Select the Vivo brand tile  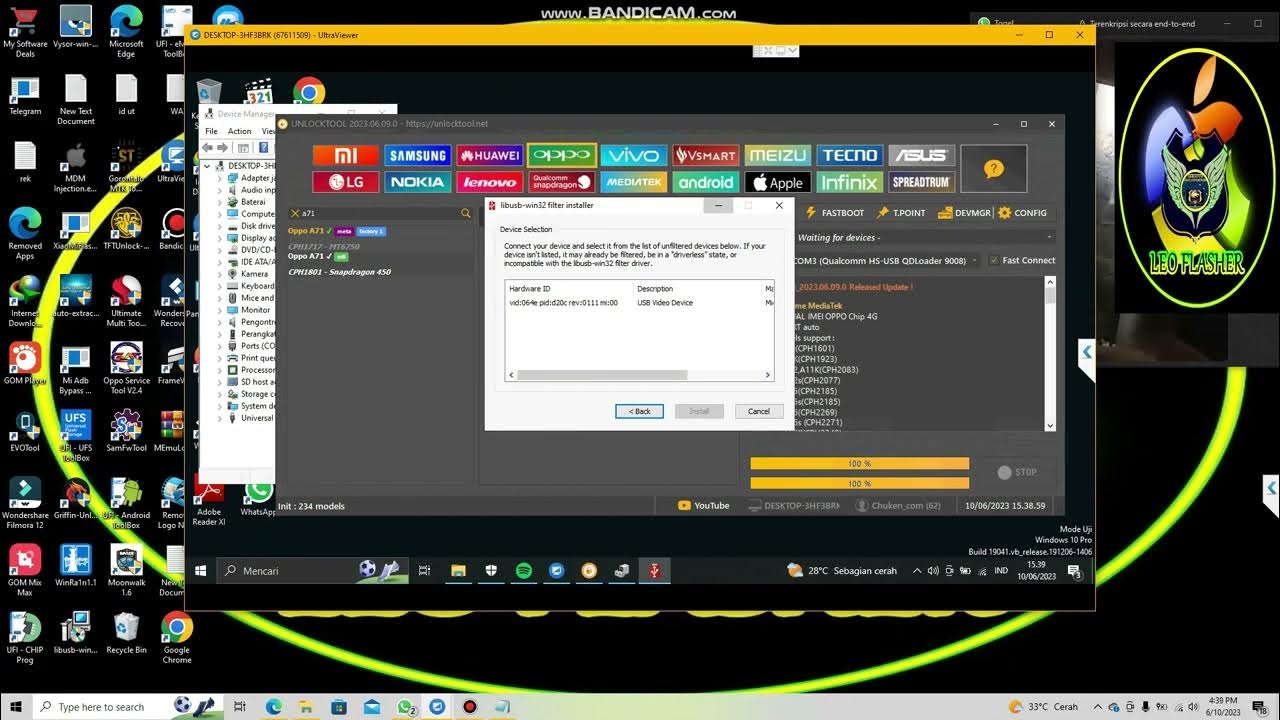point(634,155)
